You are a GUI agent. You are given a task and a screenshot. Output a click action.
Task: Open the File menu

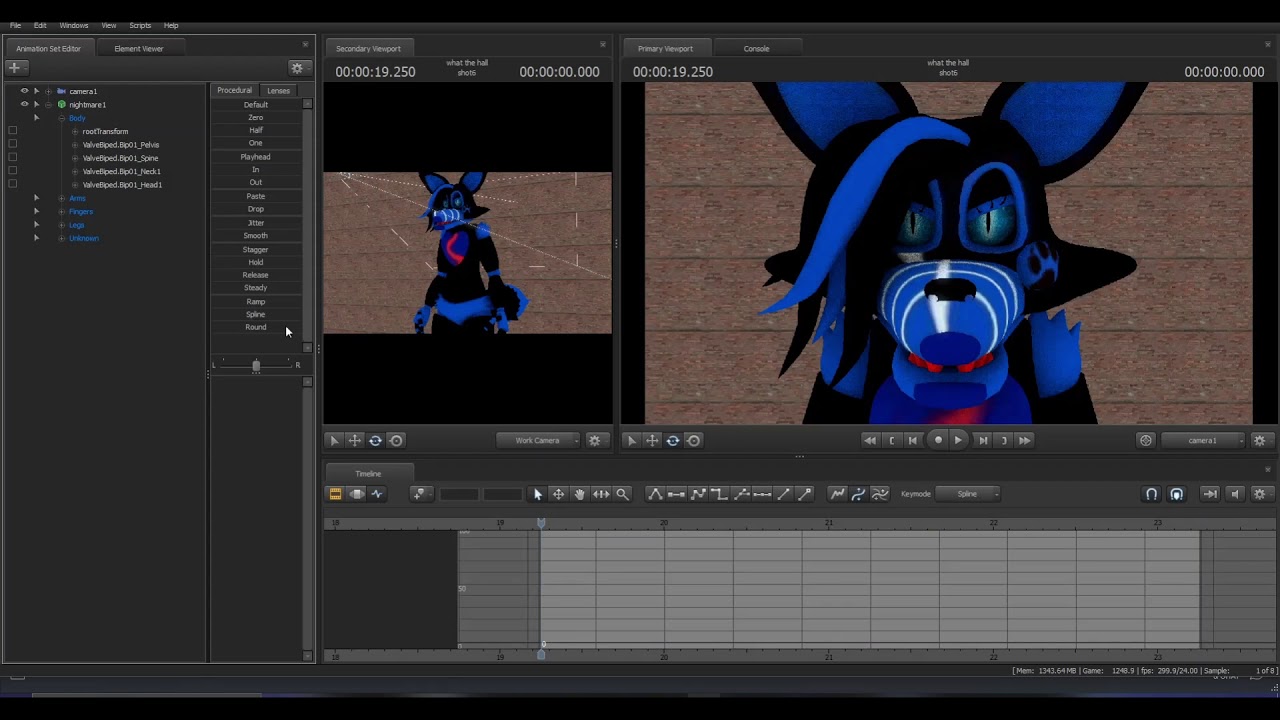(15, 25)
